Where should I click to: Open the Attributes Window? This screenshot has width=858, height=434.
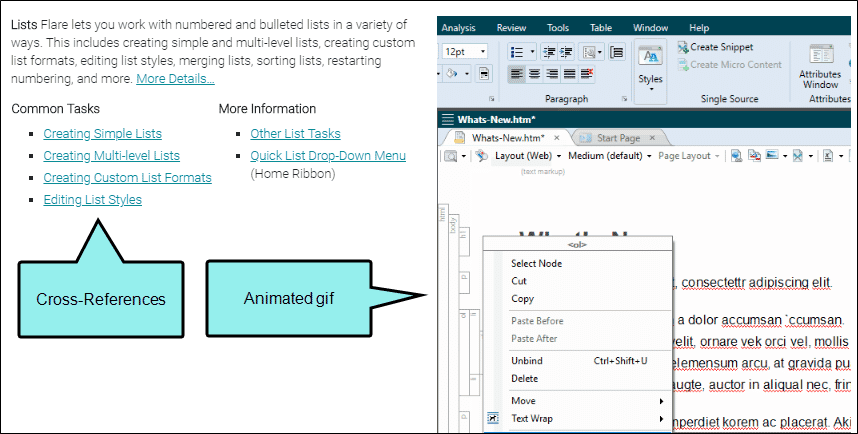point(820,67)
